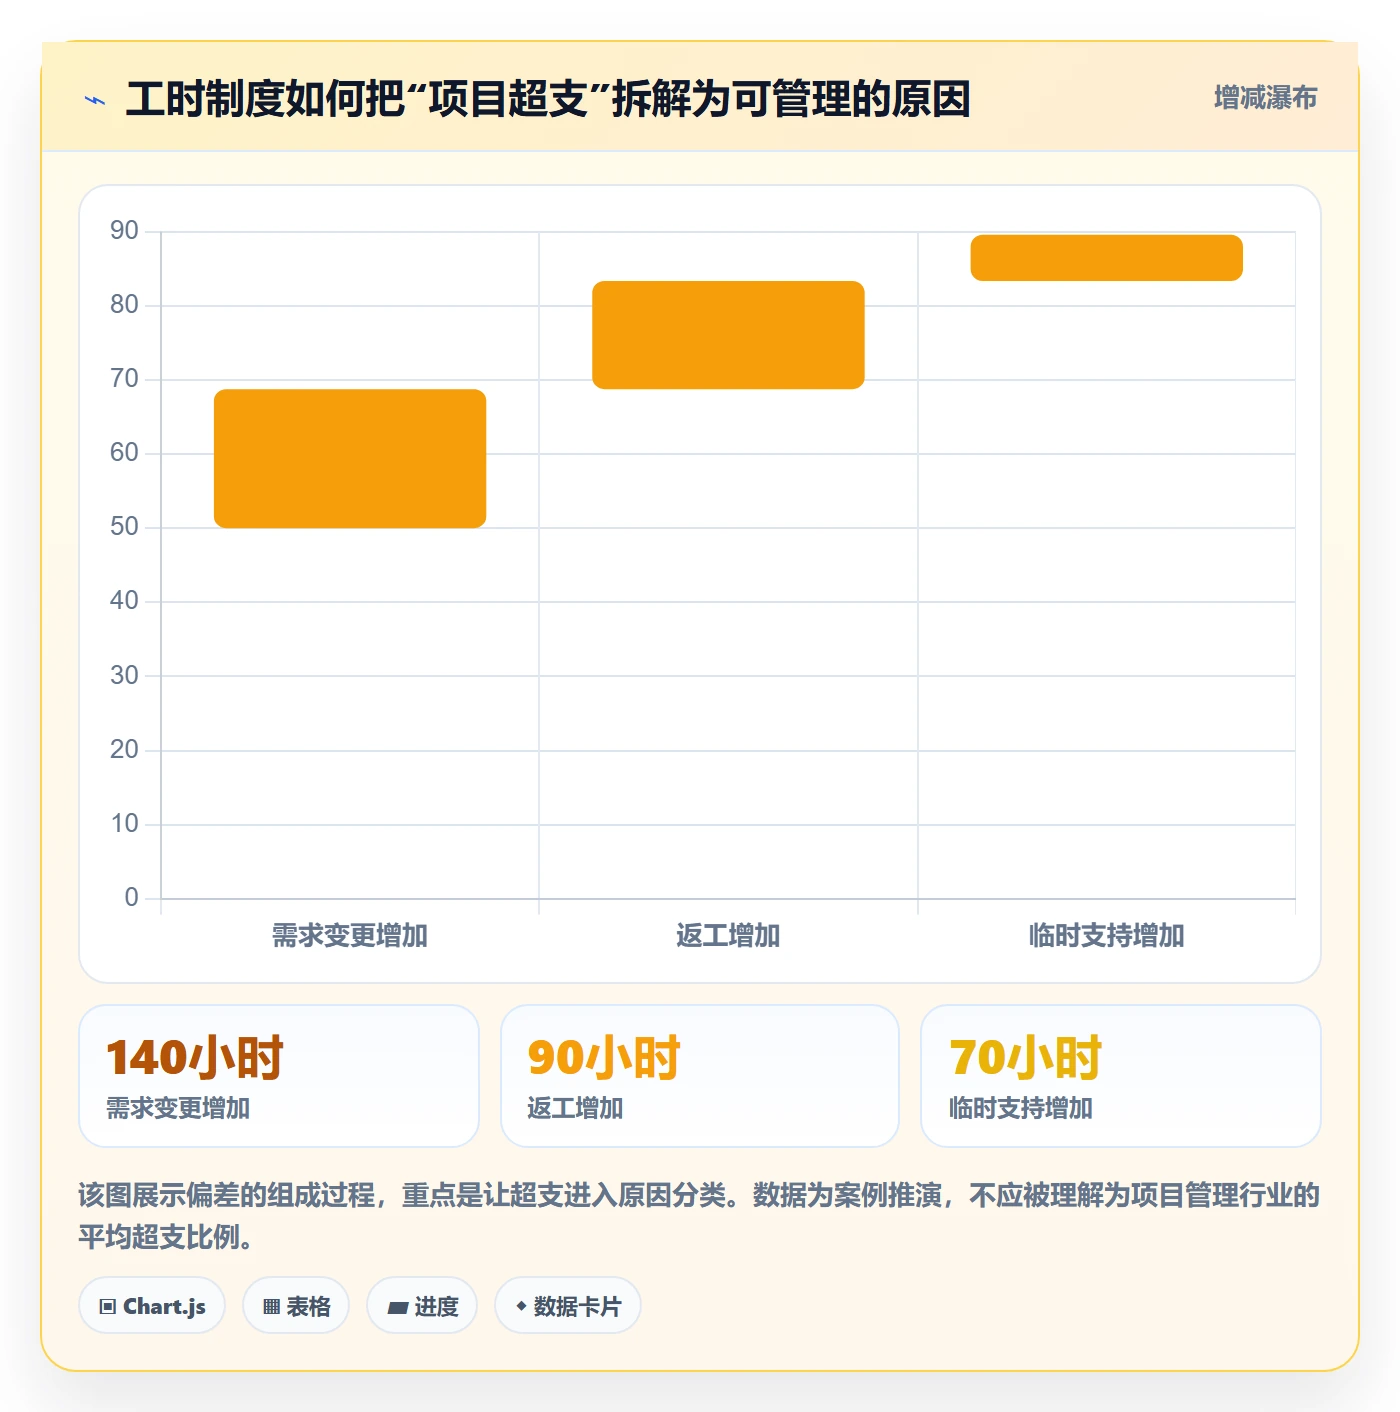Click the 90小时 value card
The image size is (1400, 1412).
pyautogui.click(x=700, y=1076)
